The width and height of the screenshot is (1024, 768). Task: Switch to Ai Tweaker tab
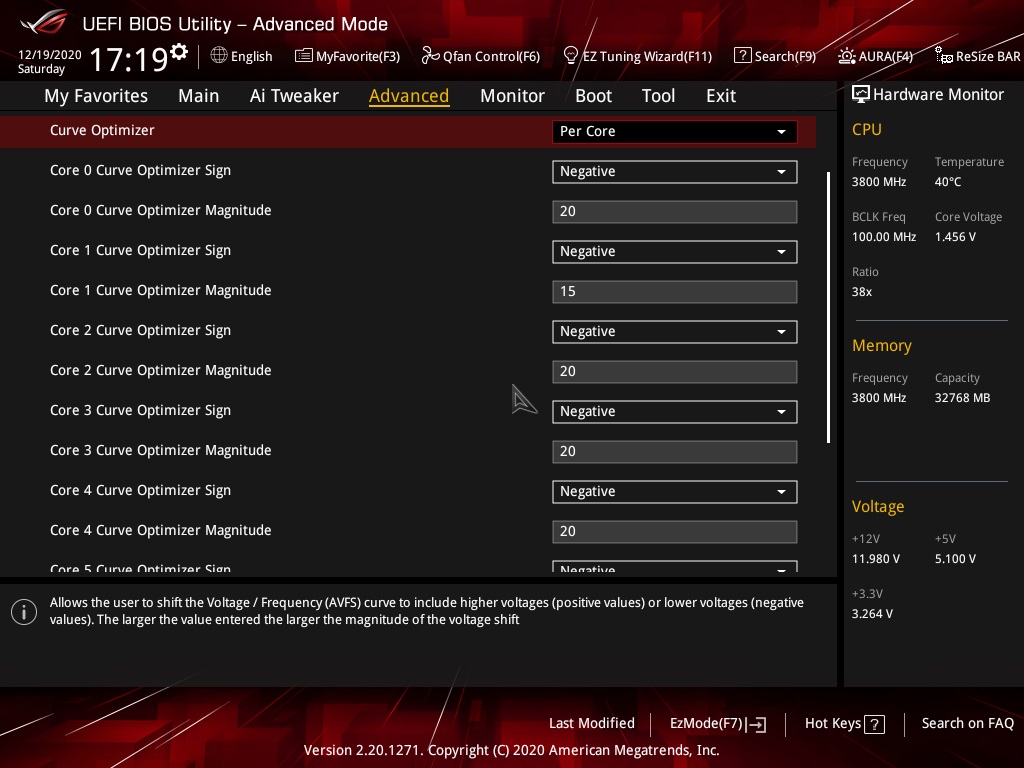(x=294, y=96)
